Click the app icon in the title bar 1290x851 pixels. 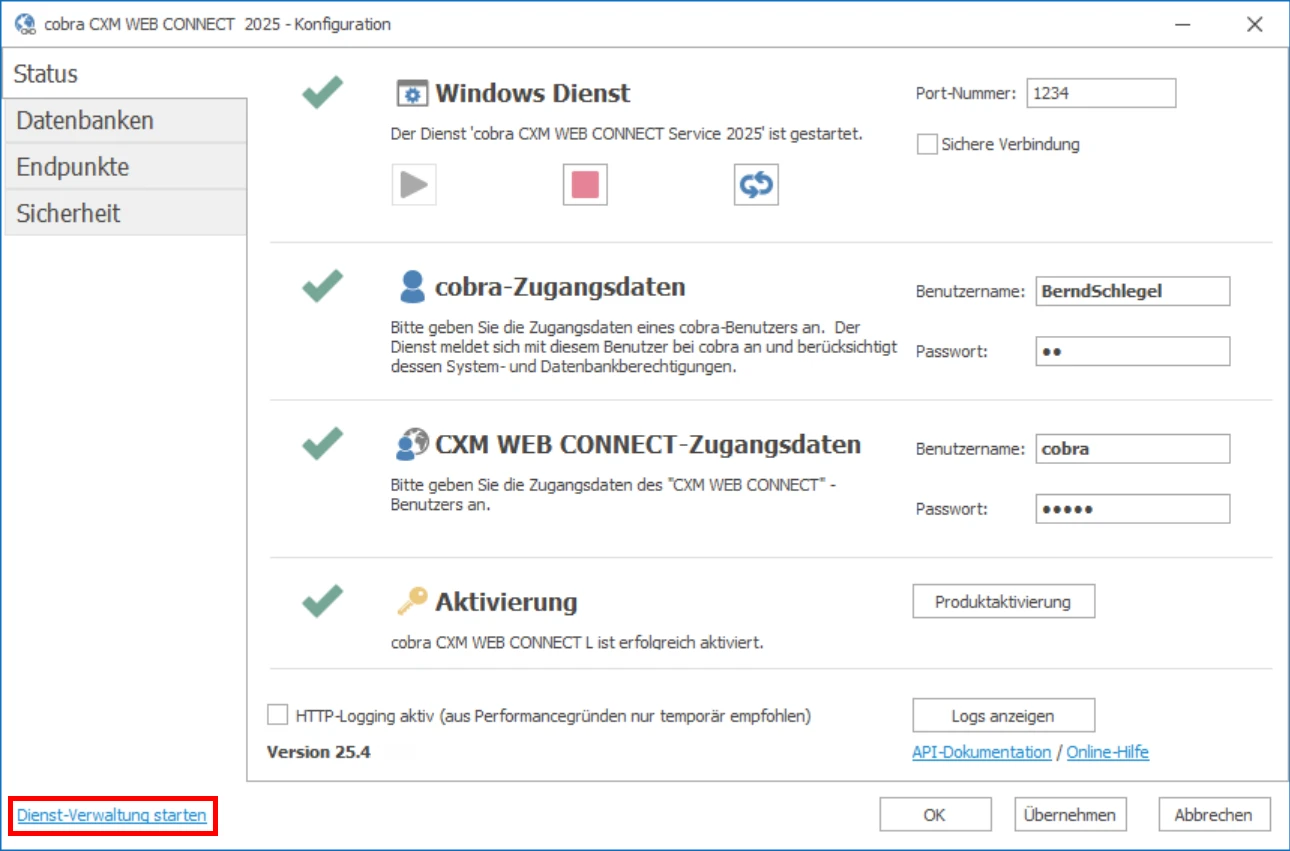[x=26, y=24]
